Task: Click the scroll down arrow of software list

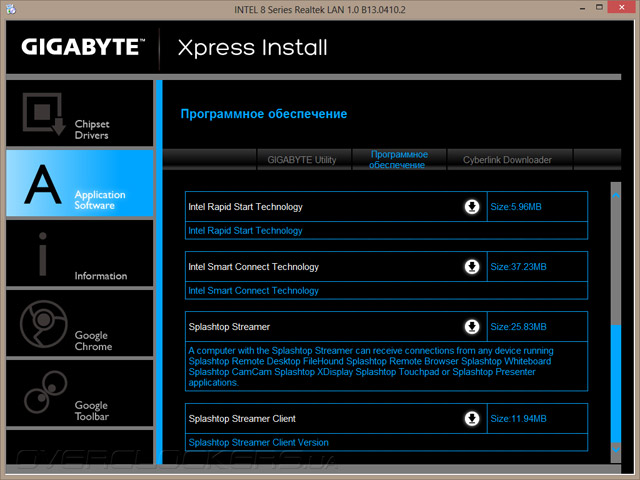Action: (x=616, y=449)
